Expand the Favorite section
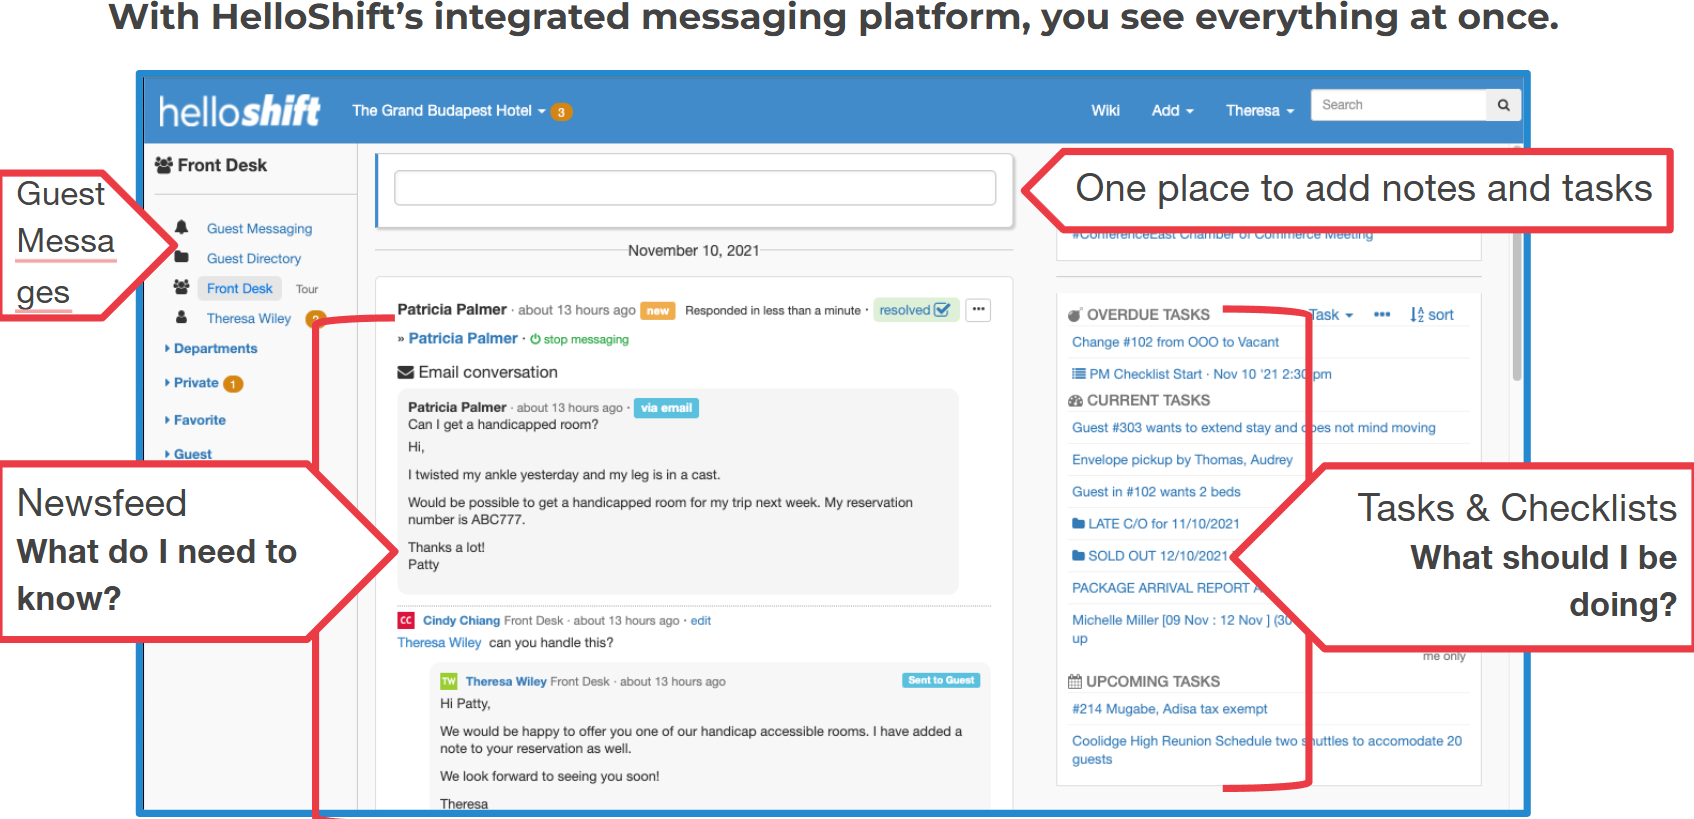The width and height of the screenshot is (1694, 819). pyautogui.click(x=195, y=421)
